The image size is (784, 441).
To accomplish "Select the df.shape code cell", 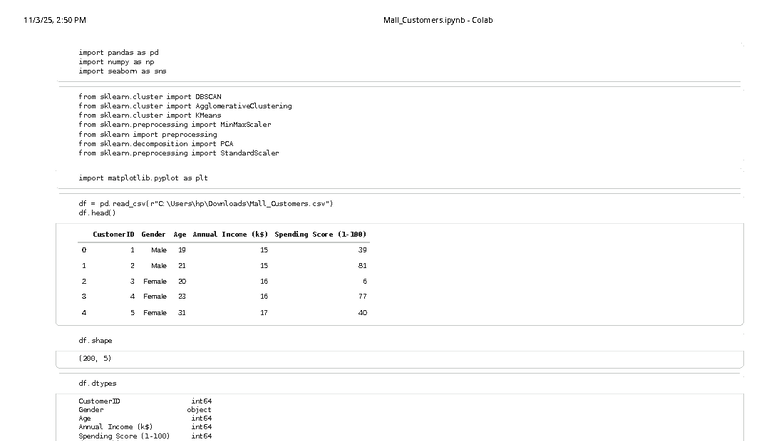I will pos(96,341).
